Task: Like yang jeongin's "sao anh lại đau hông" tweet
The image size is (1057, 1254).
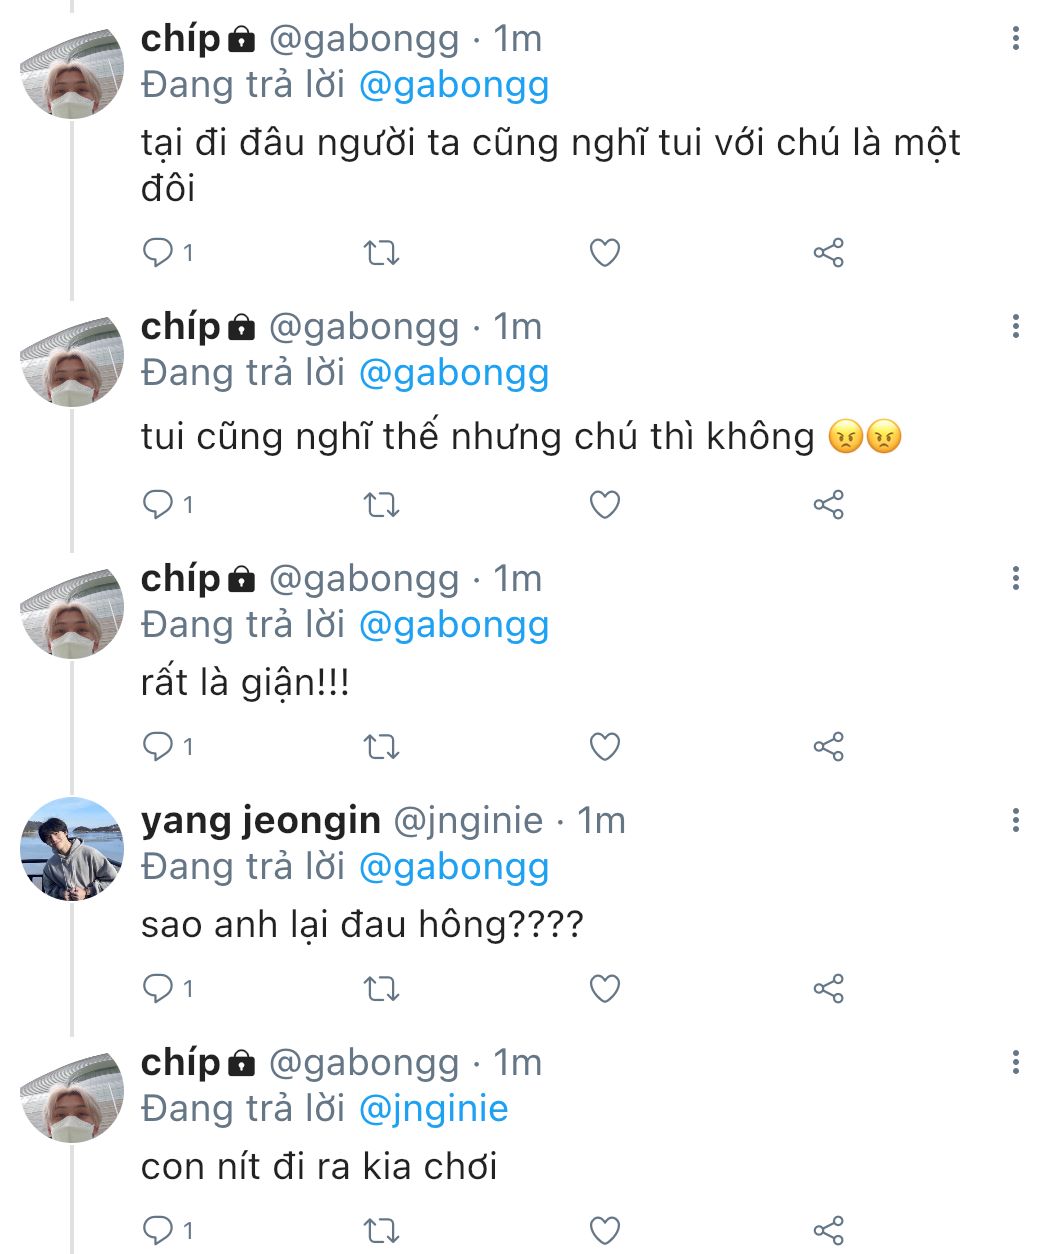Action: click(605, 989)
